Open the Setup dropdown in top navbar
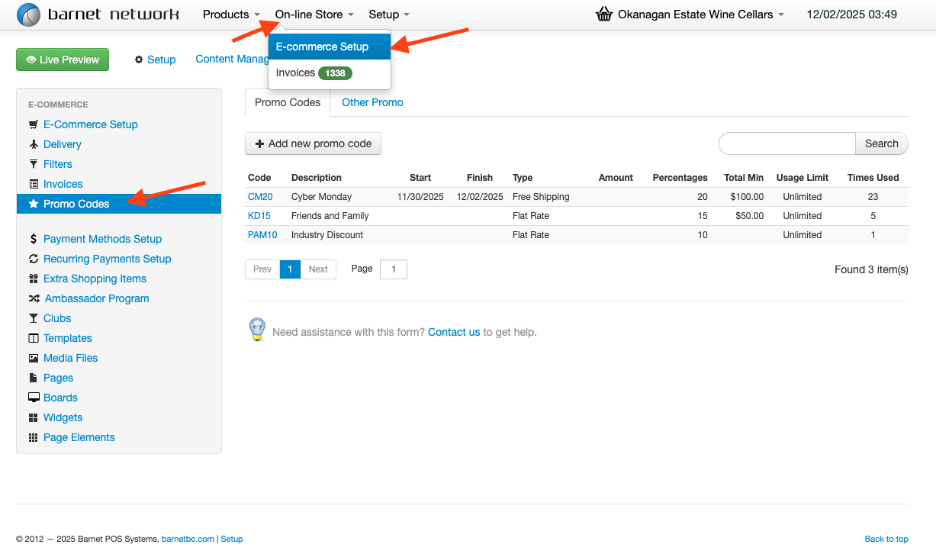The width and height of the screenshot is (936, 555). coord(389,14)
